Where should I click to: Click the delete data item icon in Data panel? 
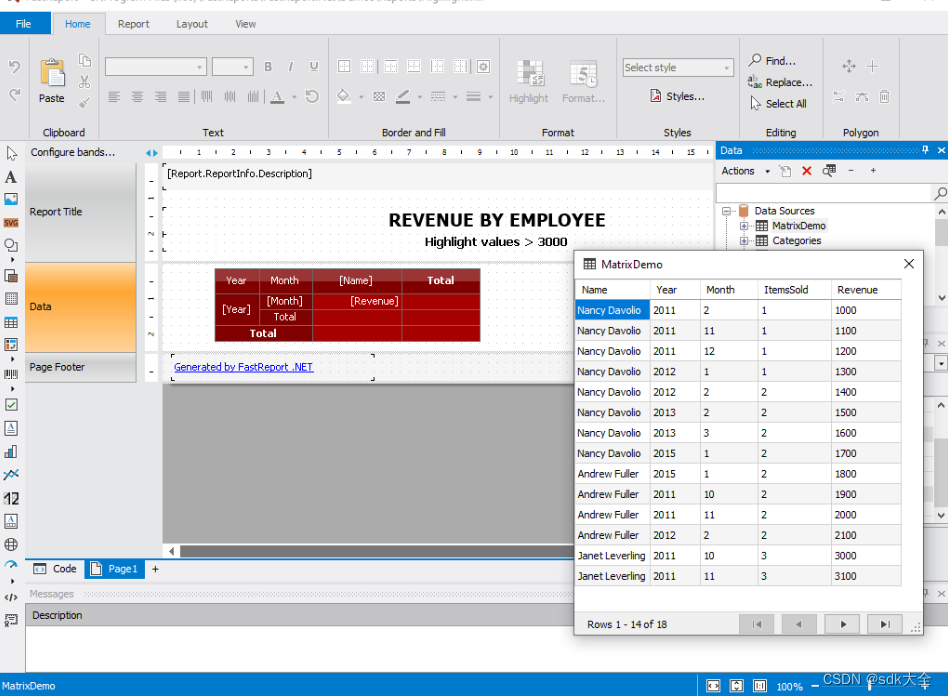tap(806, 171)
